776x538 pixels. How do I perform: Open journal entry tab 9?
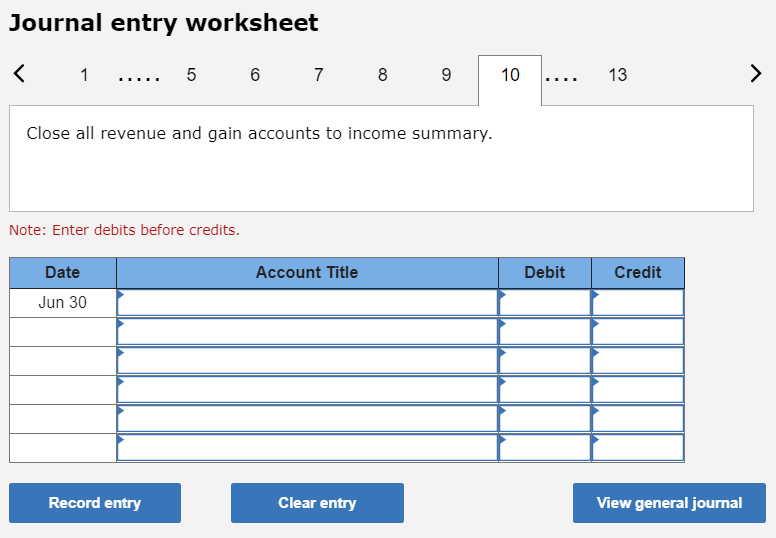(x=446, y=75)
